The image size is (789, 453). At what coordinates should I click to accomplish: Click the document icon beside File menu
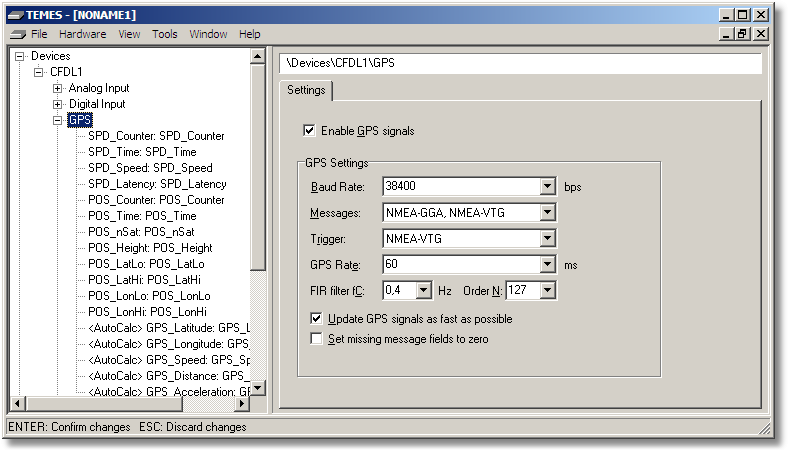(x=18, y=34)
